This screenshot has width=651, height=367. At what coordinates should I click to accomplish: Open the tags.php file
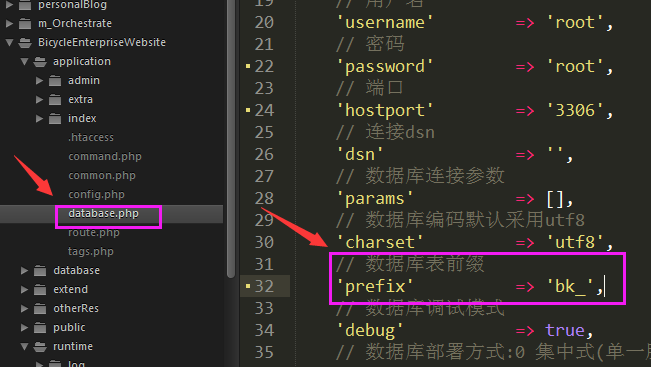[x=91, y=252]
